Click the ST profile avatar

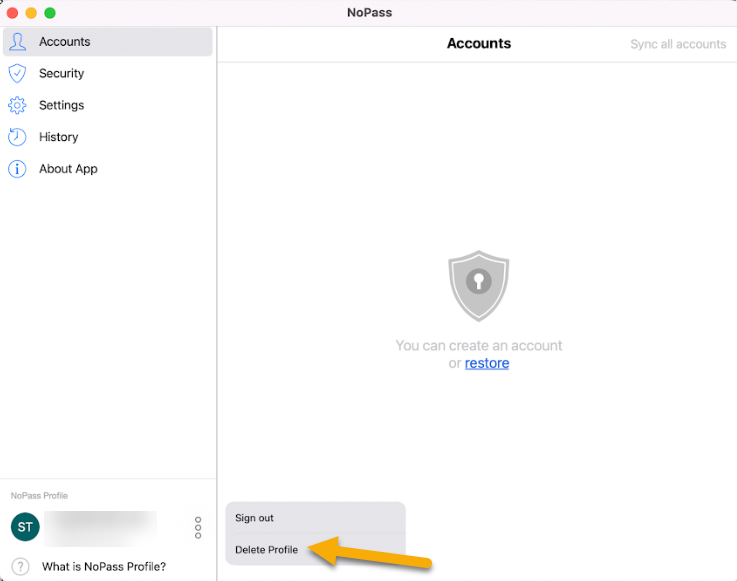click(x=25, y=527)
